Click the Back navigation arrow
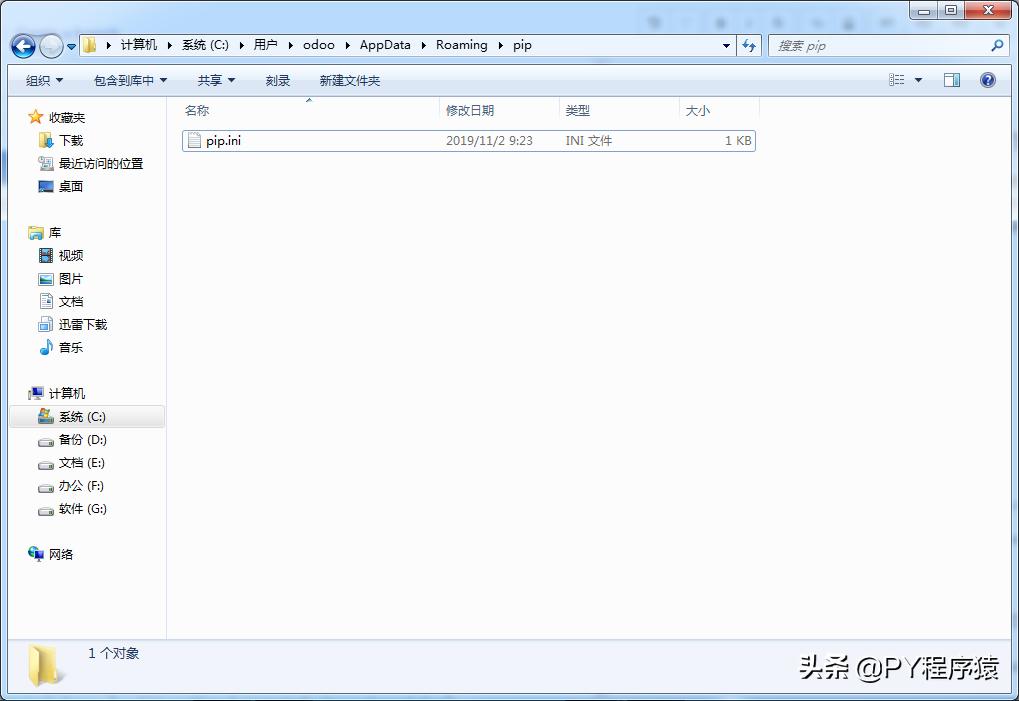The width and height of the screenshot is (1019, 701). click(x=22, y=45)
